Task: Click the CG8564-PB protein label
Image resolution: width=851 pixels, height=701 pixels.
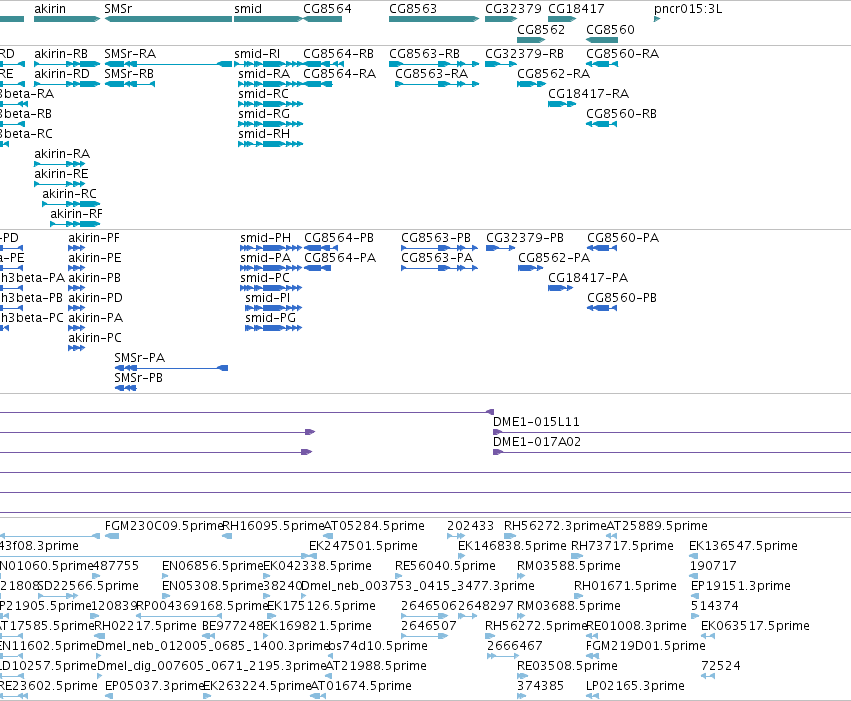Action: coord(339,238)
